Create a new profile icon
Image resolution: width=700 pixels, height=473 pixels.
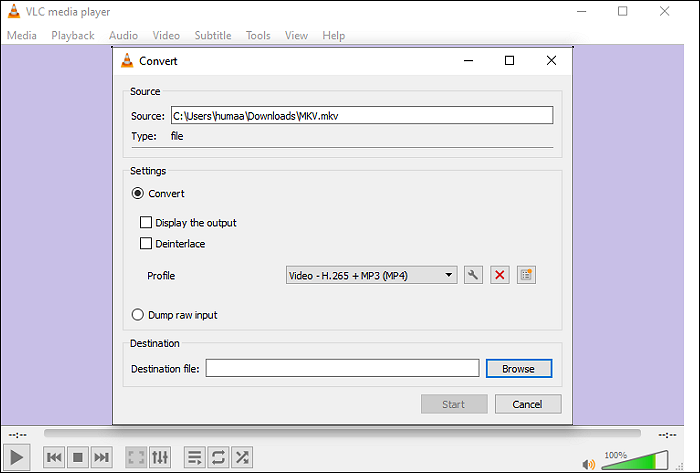coord(527,275)
